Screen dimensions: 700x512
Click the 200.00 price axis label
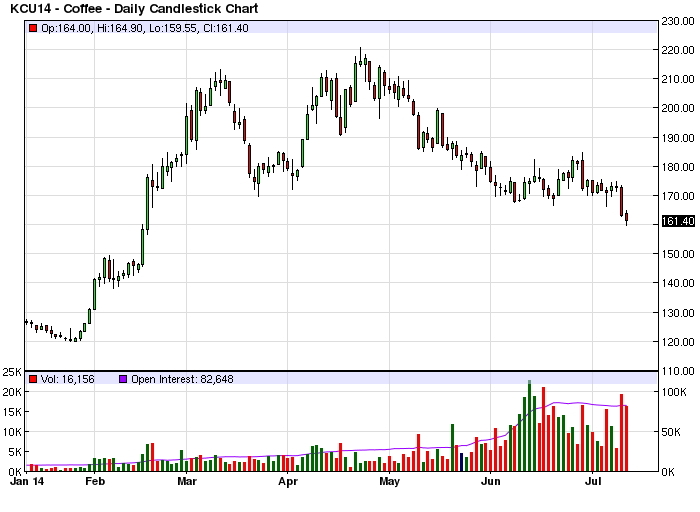[x=678, y=108]
